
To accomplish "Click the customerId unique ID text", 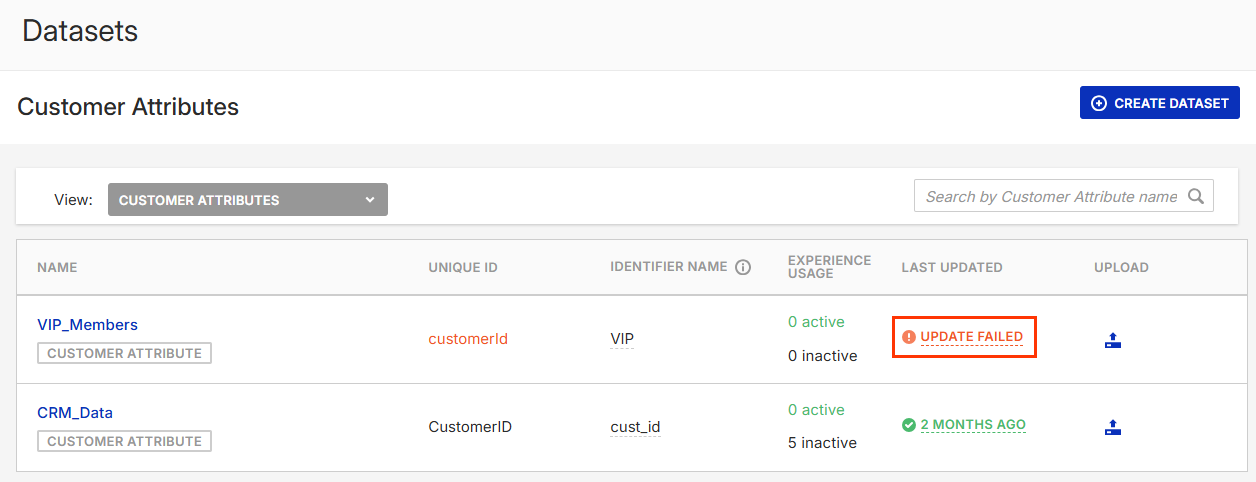I will (468, 339).
